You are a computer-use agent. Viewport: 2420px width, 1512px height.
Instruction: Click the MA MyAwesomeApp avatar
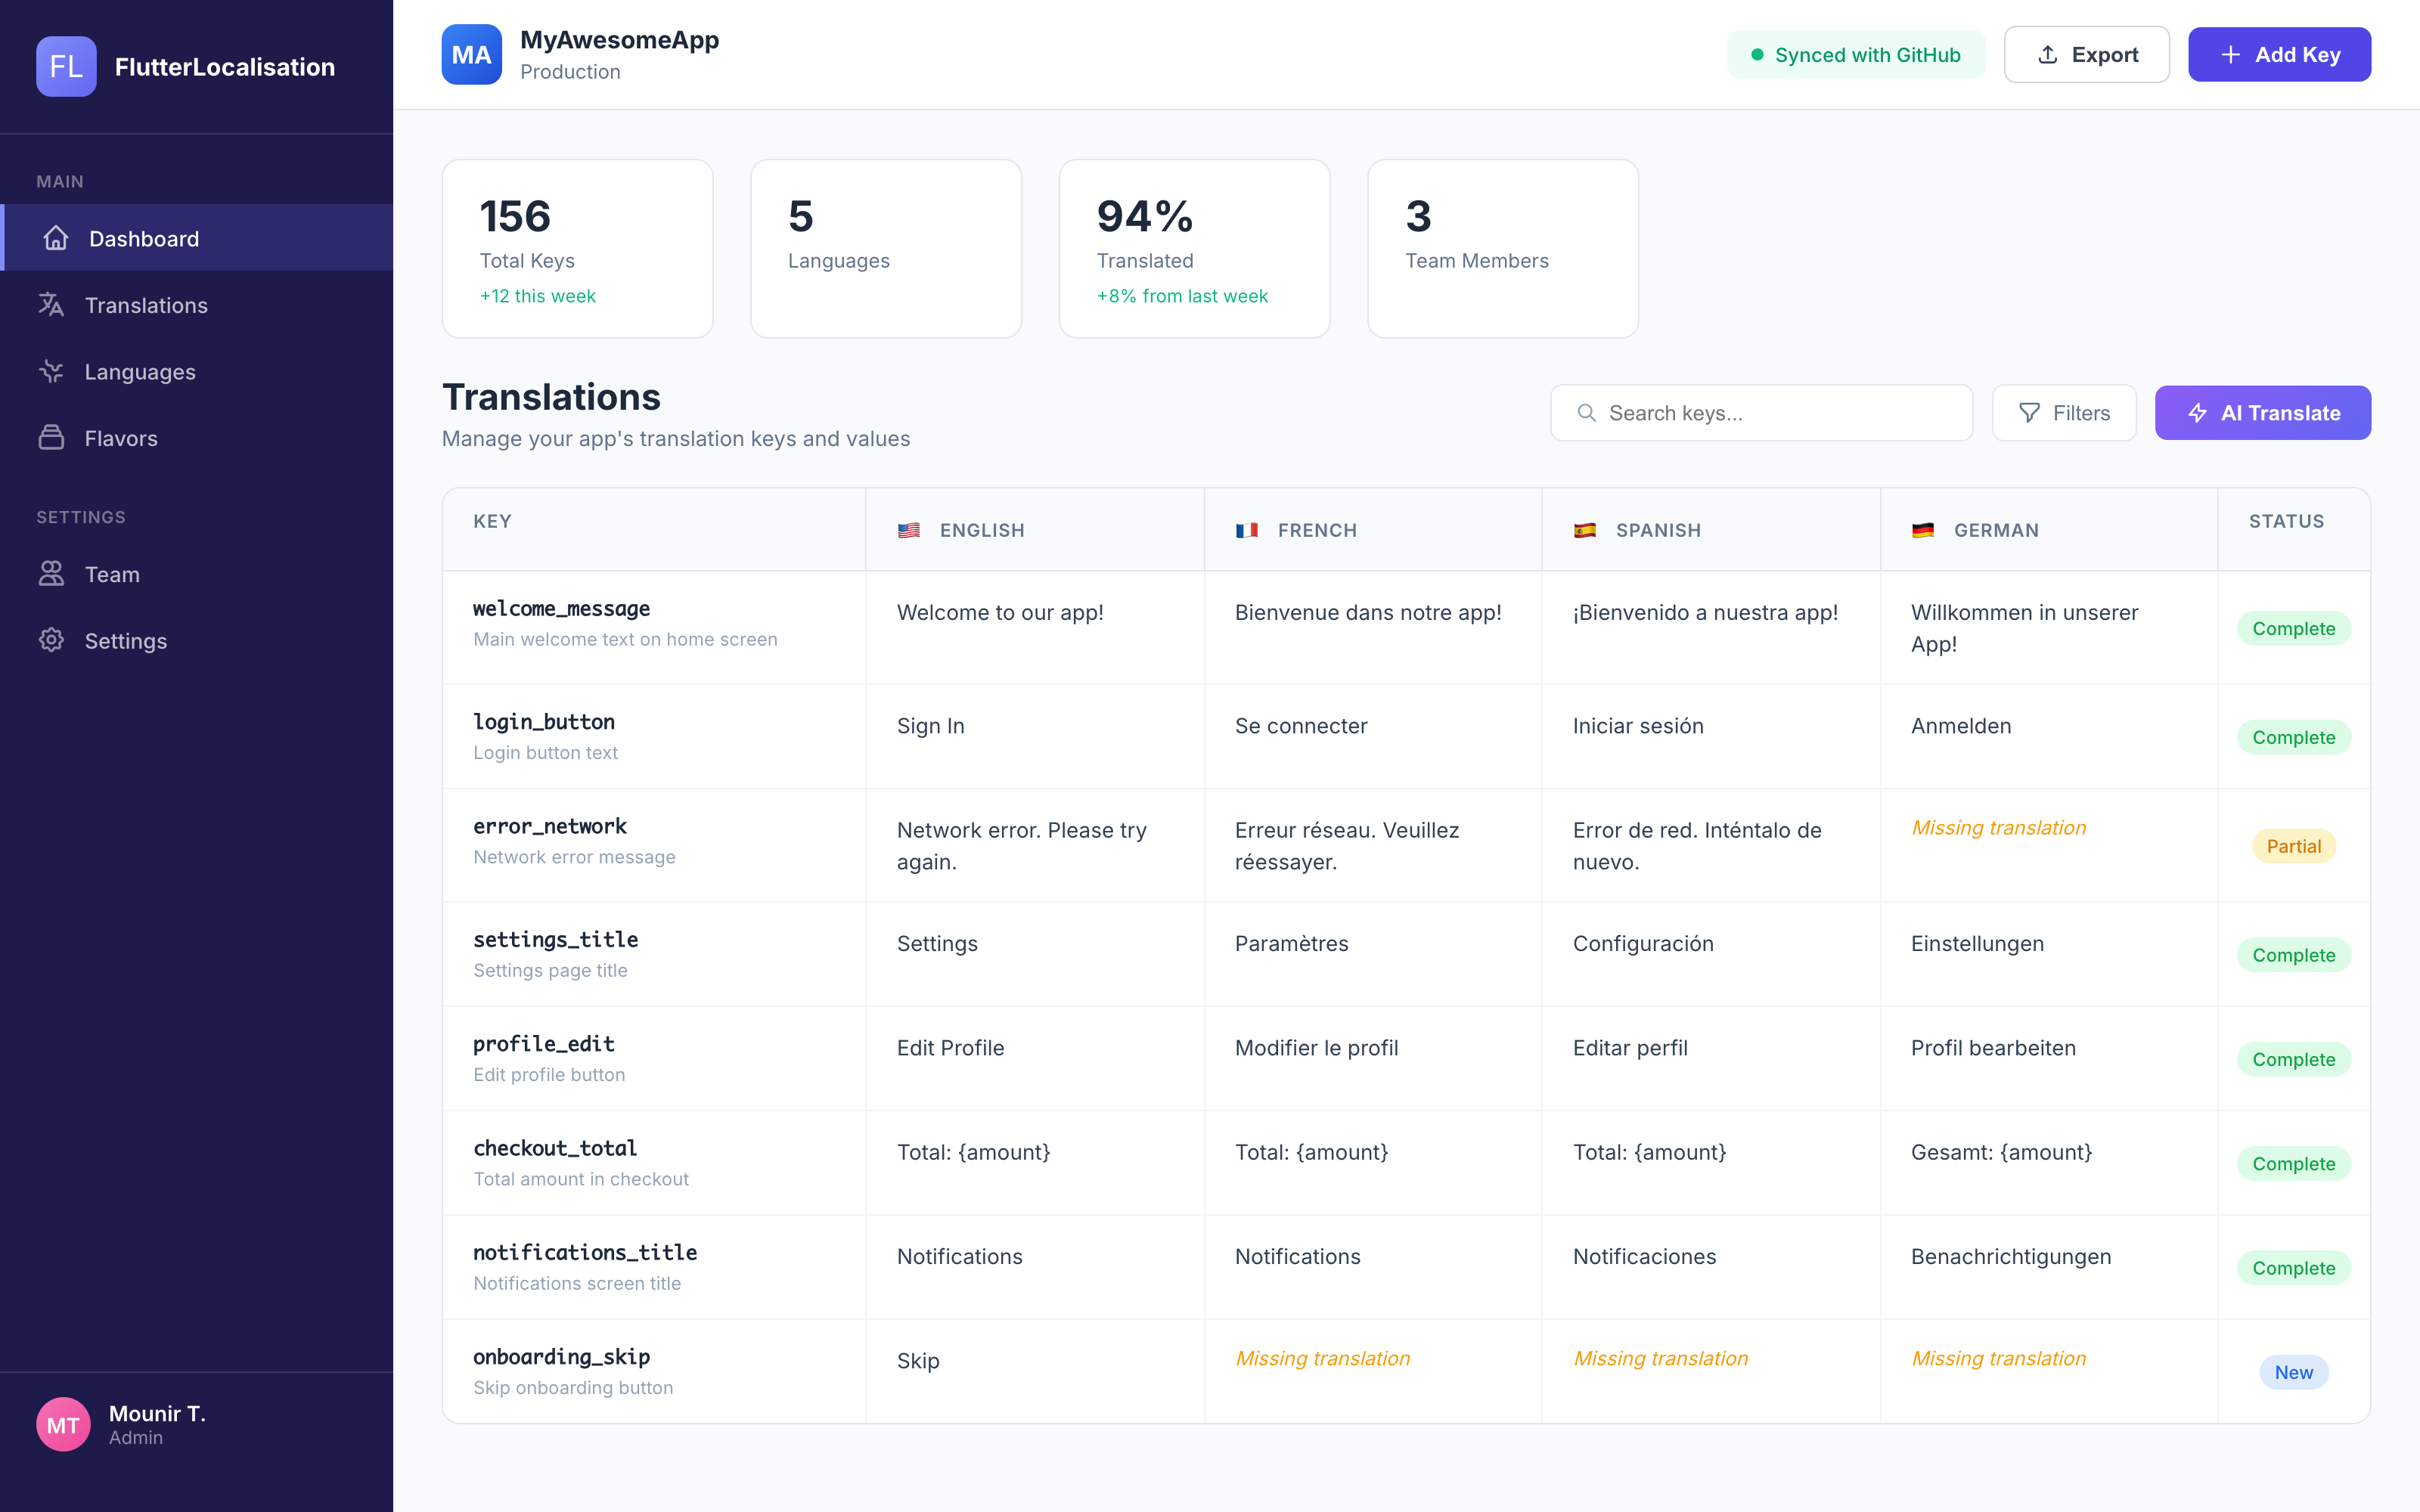pyautogui.click(x=471, y=54)
